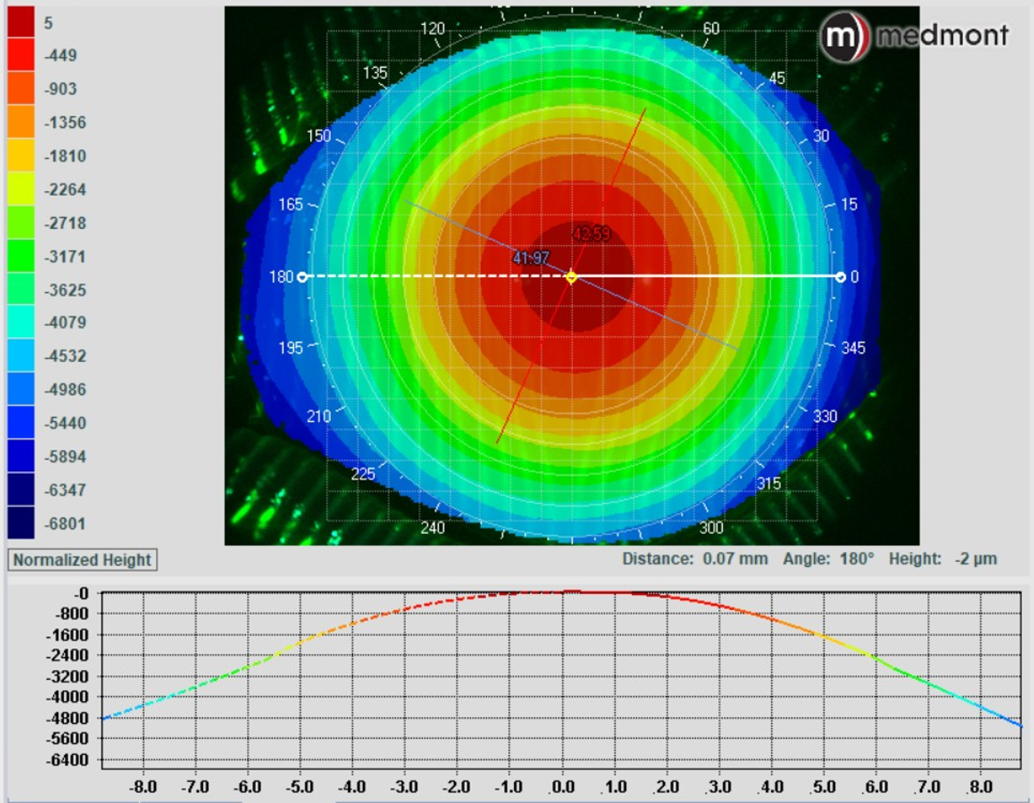Click the 315 degree angle marker
The image size is (1034, 803).
pyautogui.click(x=768, y=484)
